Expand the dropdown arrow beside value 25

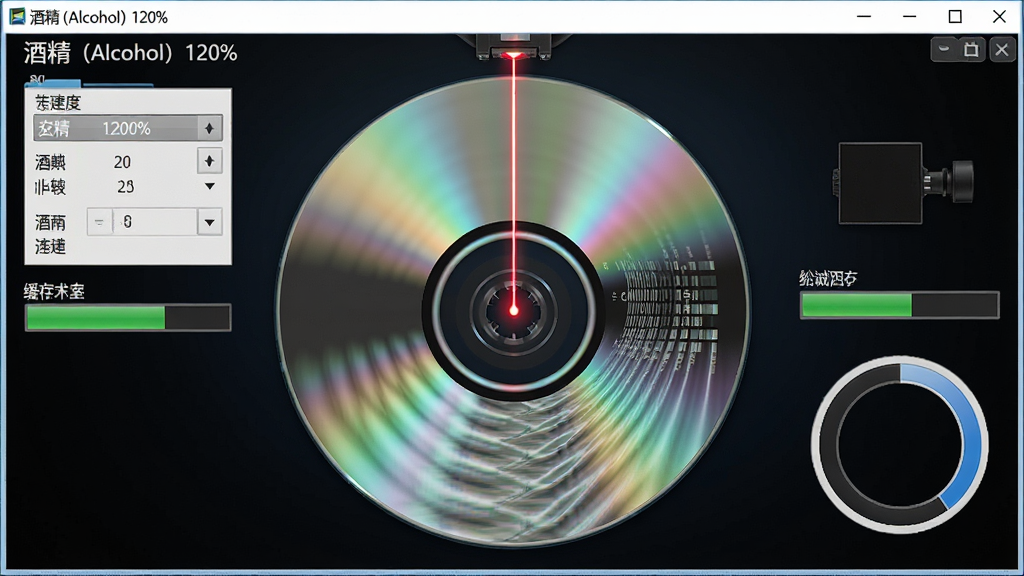(x=210, y=187)
